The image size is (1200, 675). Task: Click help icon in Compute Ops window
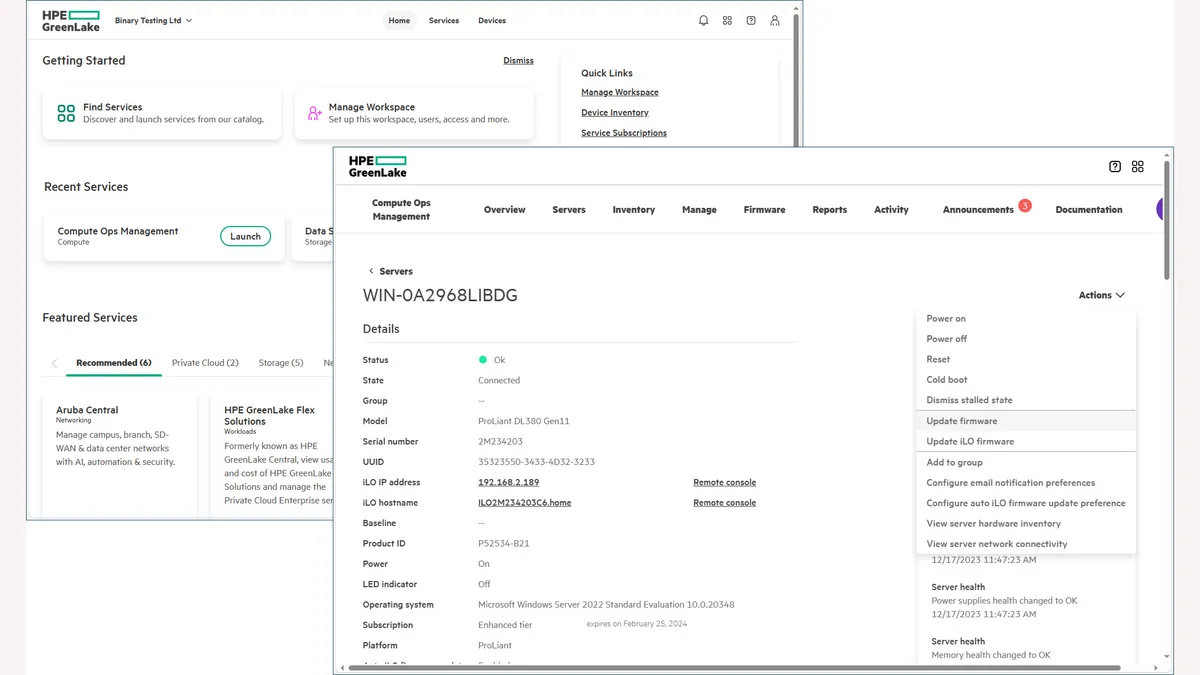pyautogui.click(x=1115, y=167)
